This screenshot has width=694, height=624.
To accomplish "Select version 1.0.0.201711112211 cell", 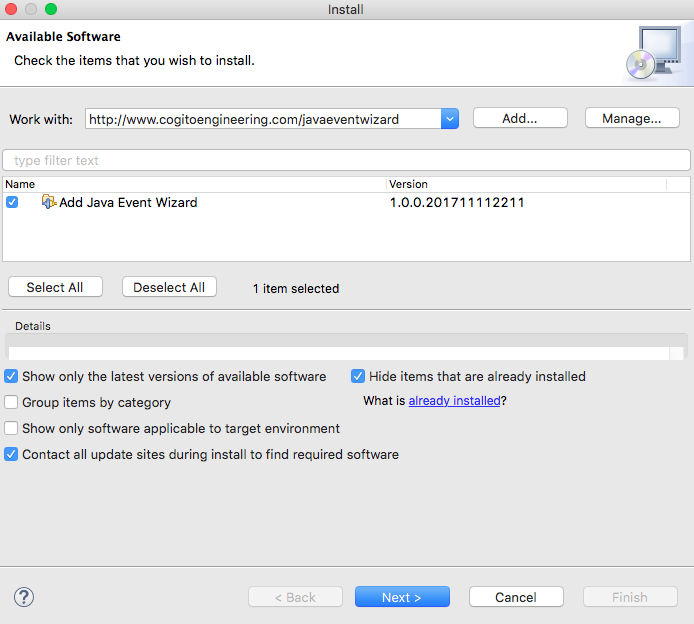I will point(457,203).
